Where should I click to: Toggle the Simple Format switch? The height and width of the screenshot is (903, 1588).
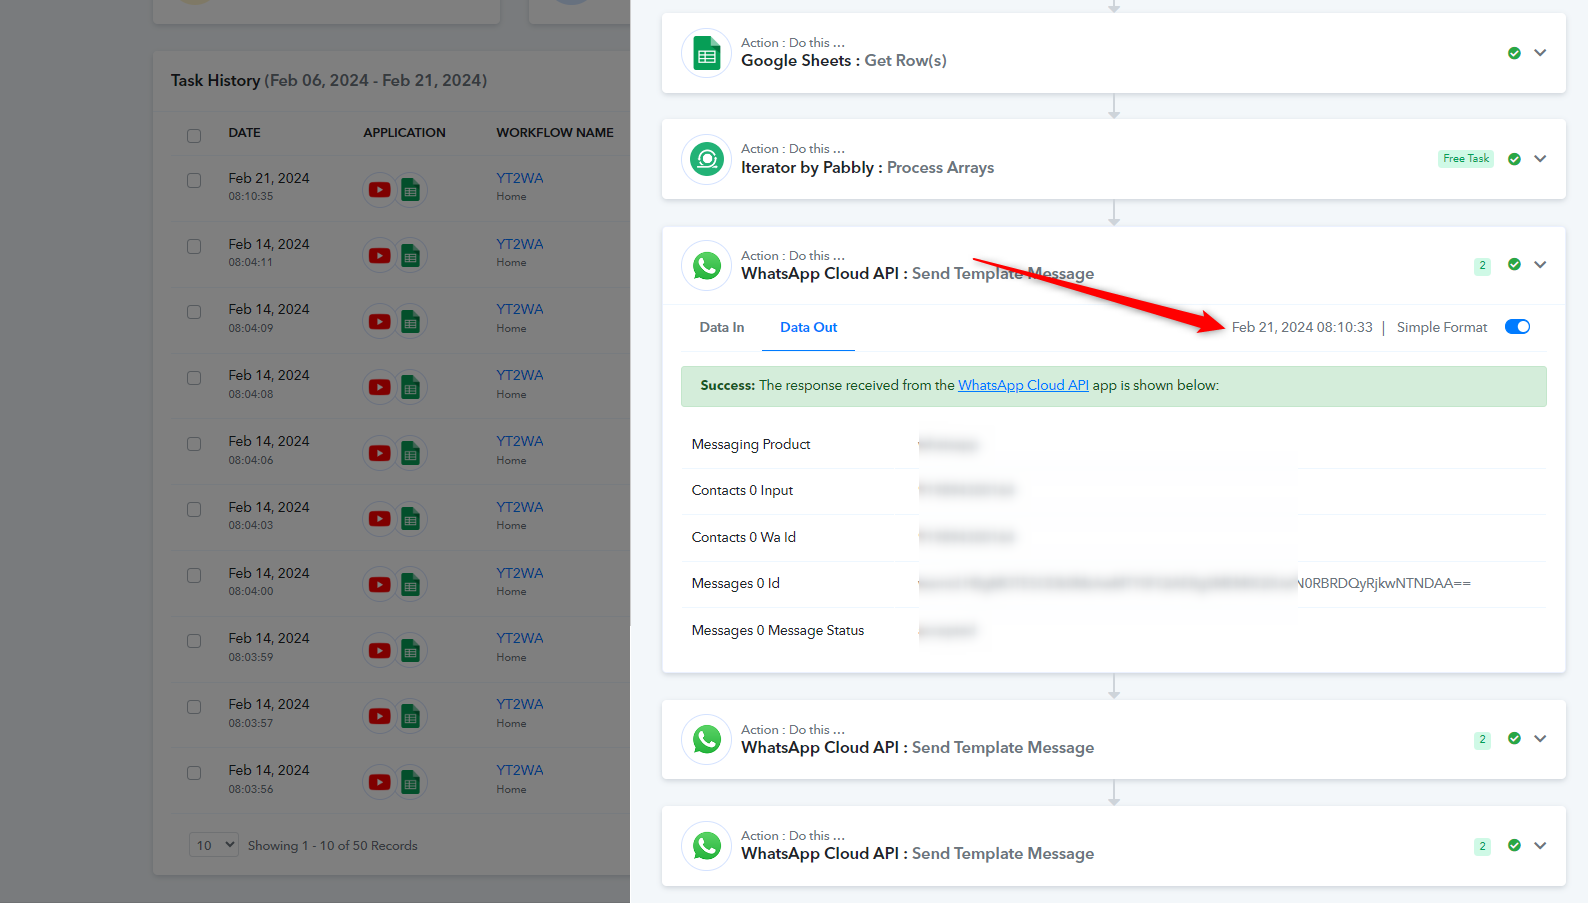pyautogui.click(x=1517, y=327)
